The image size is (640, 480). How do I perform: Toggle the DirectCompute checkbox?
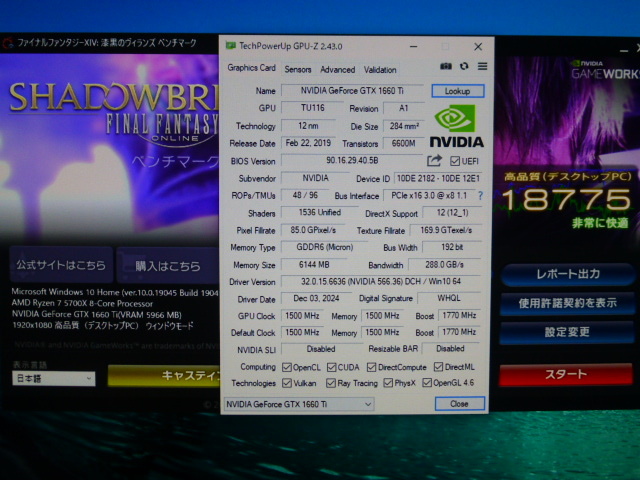pyautogui.click(x=371, y=367)
